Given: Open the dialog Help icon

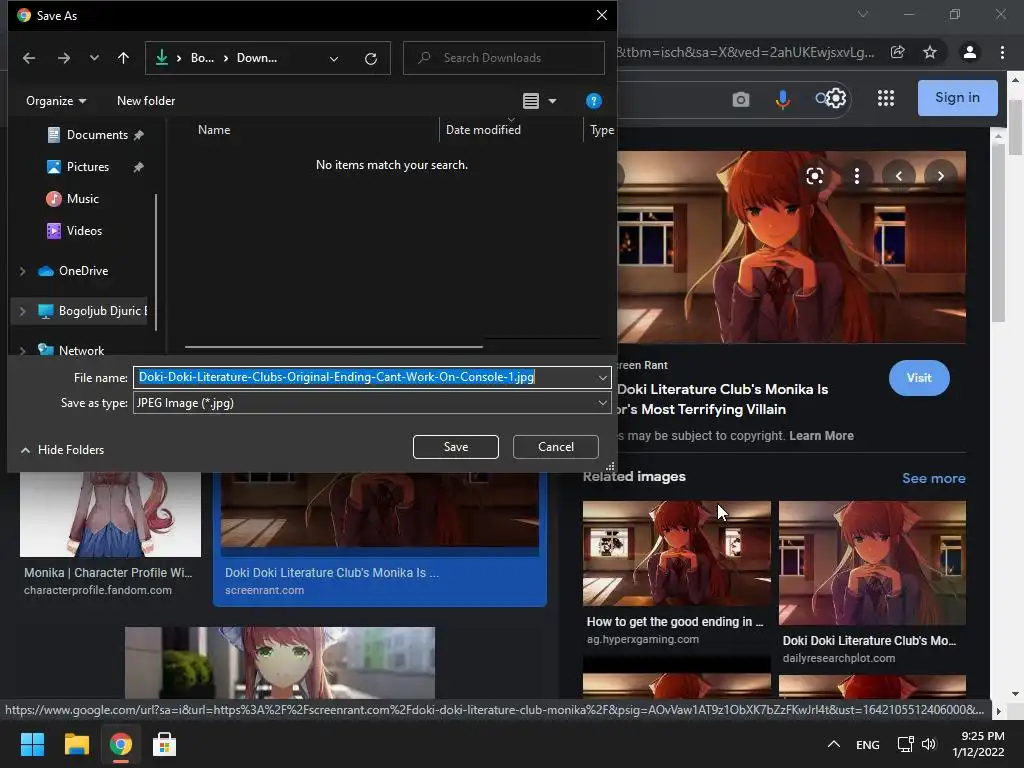Looking at the screenshot, I should (x=593, y=101).
